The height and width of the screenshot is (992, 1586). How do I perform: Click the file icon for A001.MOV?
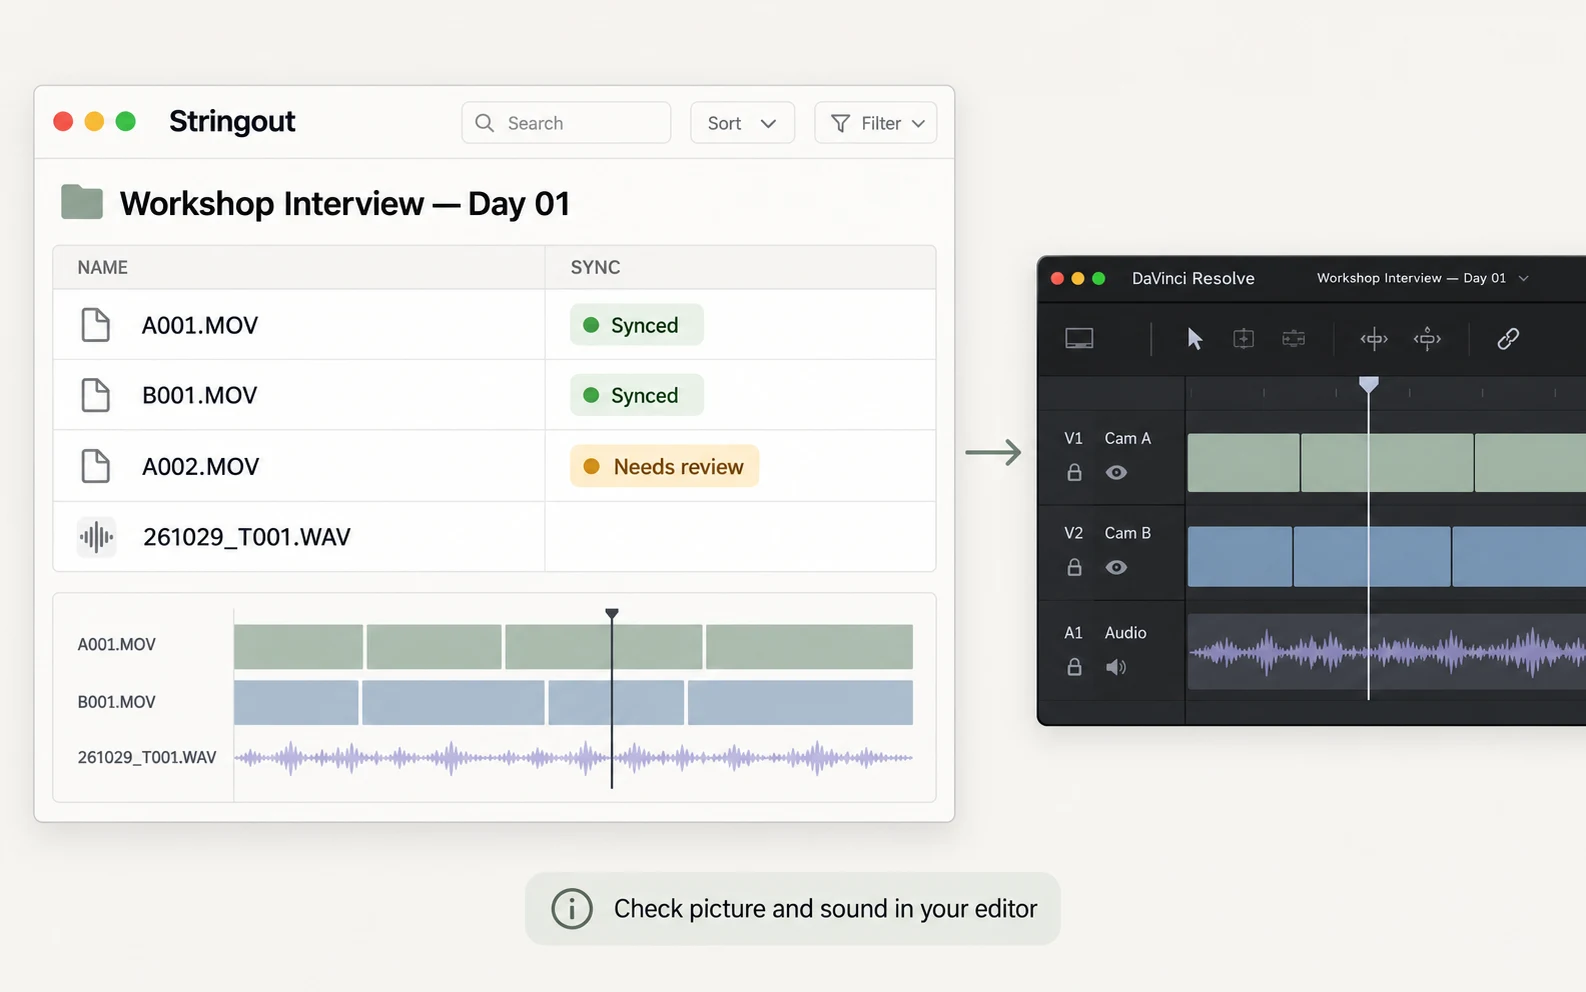(95, 325)
